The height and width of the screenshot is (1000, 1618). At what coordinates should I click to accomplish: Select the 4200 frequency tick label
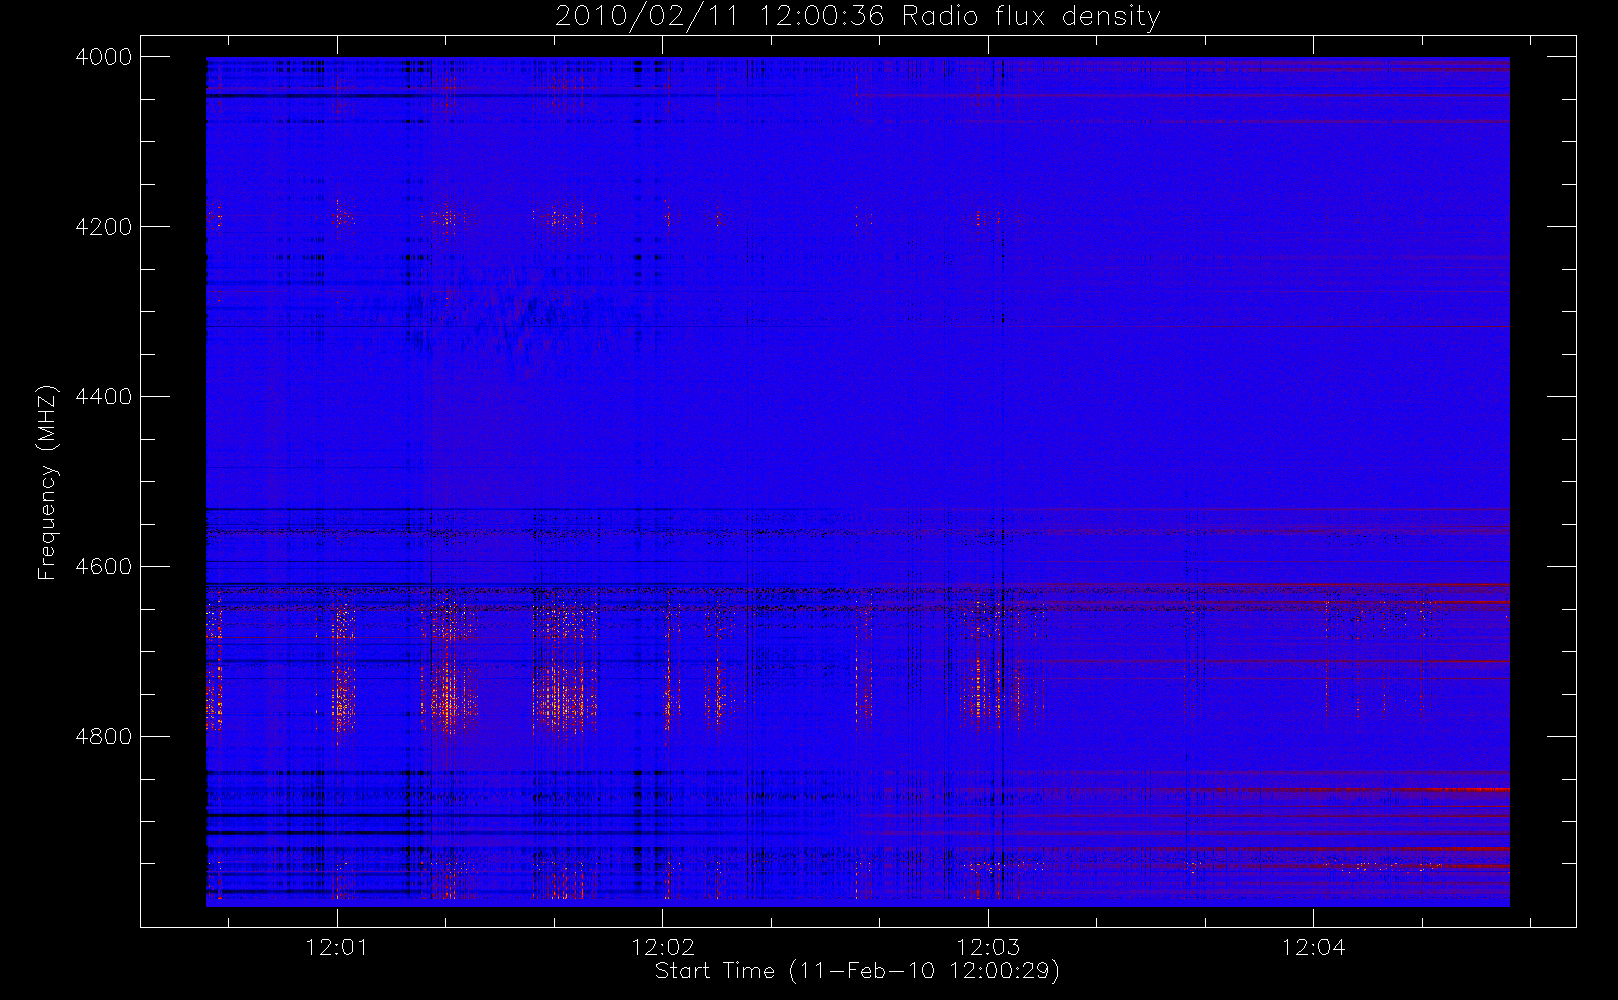click(x=104, y=227)
